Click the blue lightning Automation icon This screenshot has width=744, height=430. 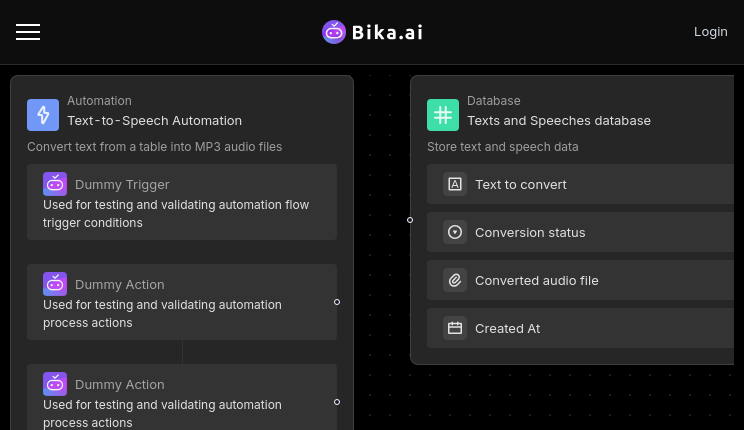point(43,115)
